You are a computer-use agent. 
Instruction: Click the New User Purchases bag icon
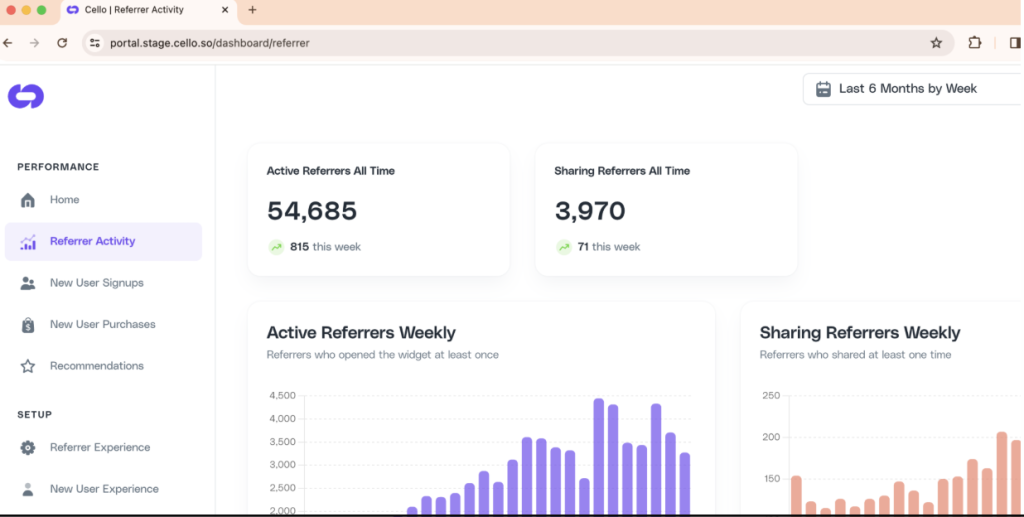click(x=27, y=324)
